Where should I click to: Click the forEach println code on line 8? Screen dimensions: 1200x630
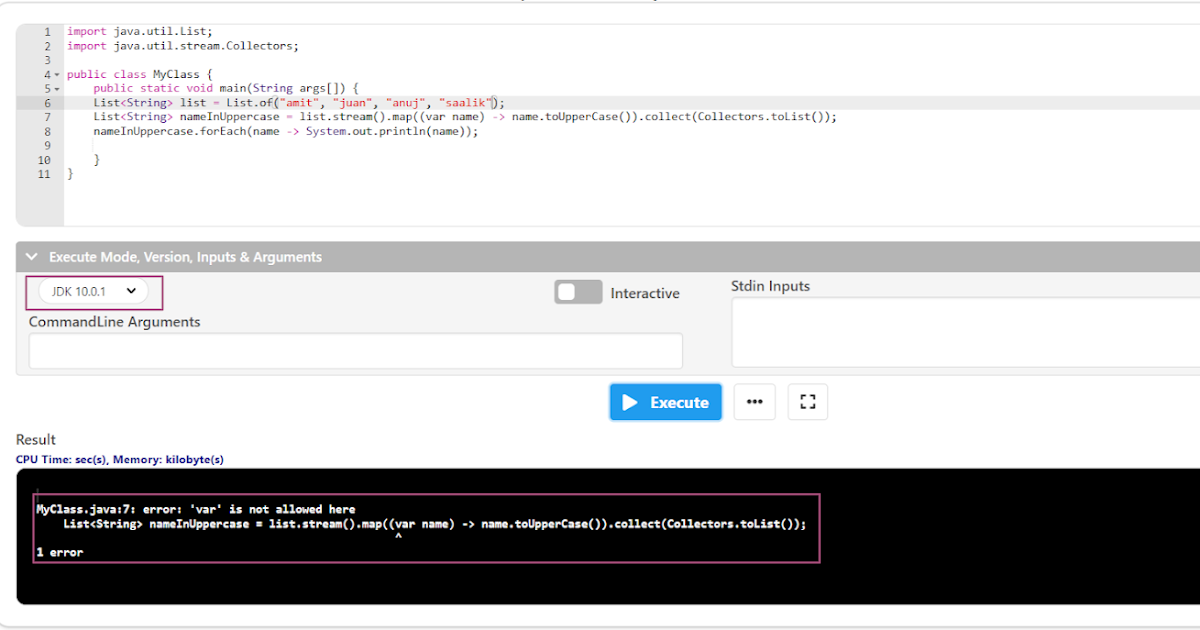(286, 131)
